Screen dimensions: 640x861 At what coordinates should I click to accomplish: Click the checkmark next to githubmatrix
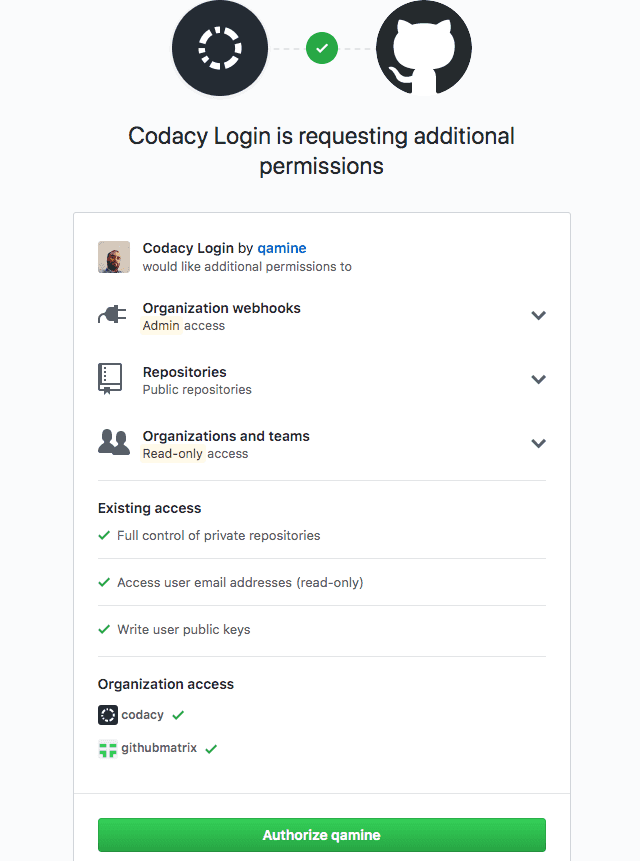point(210,749)
